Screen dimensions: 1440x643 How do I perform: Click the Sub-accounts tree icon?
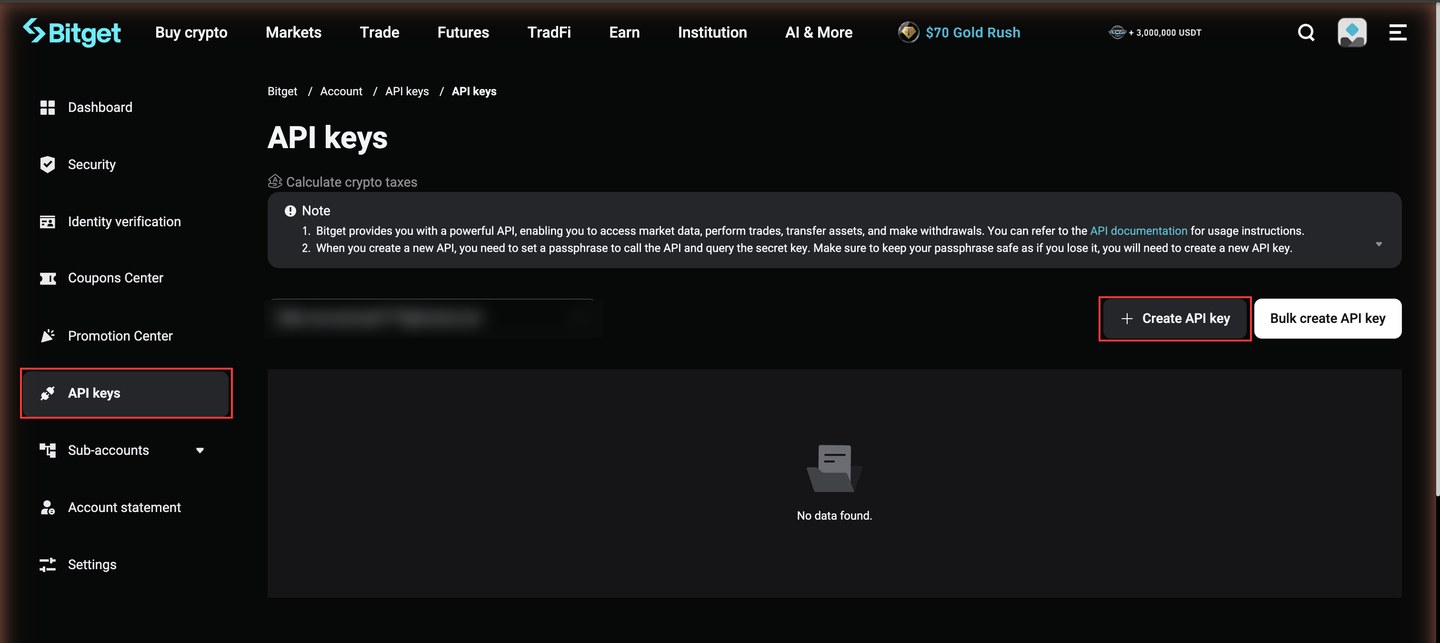point(47,450)
